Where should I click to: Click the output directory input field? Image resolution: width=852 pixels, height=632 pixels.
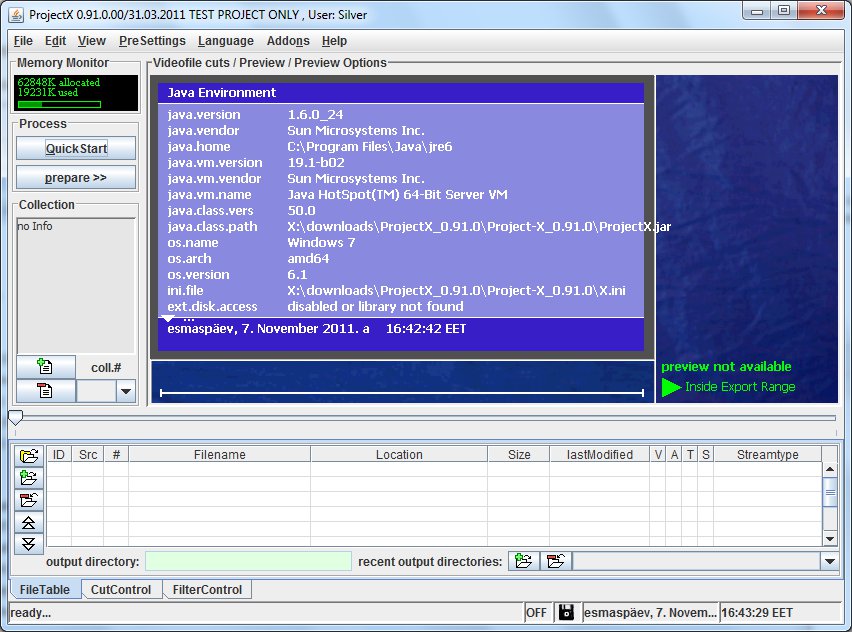point(248,561)
